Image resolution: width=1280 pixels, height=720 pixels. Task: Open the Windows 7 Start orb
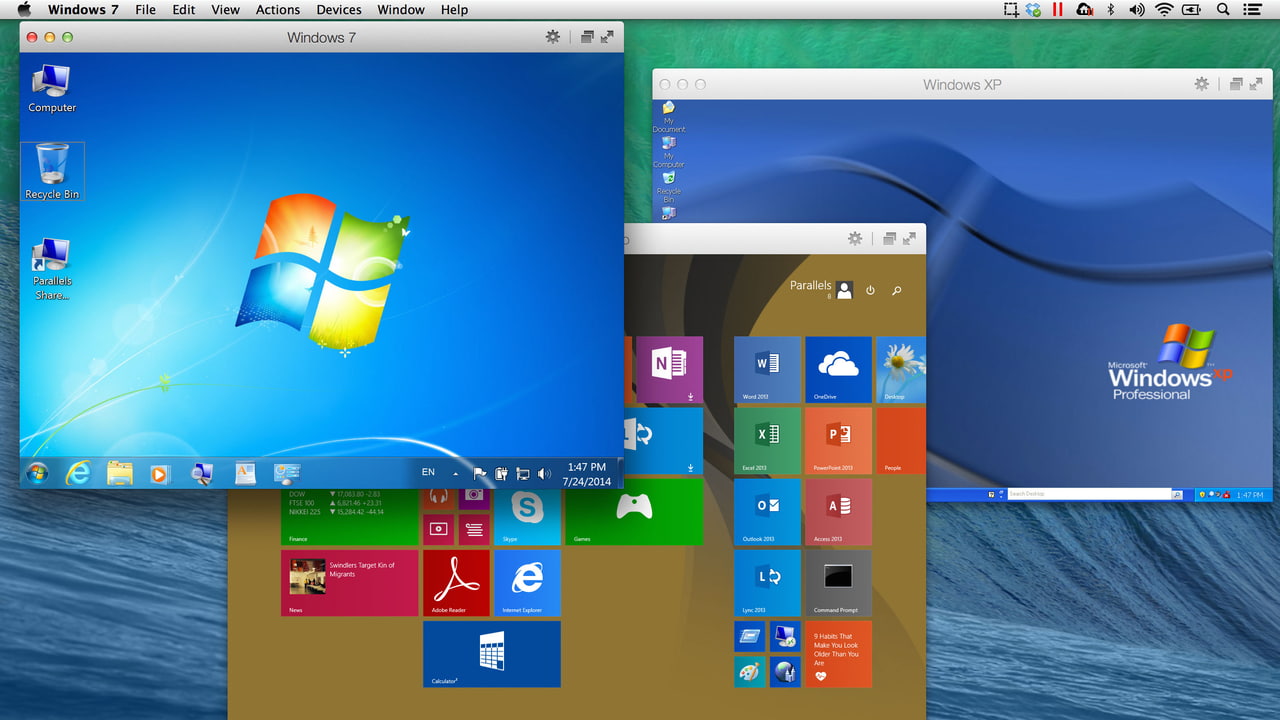pyautogui.click(x=37, y=472)
